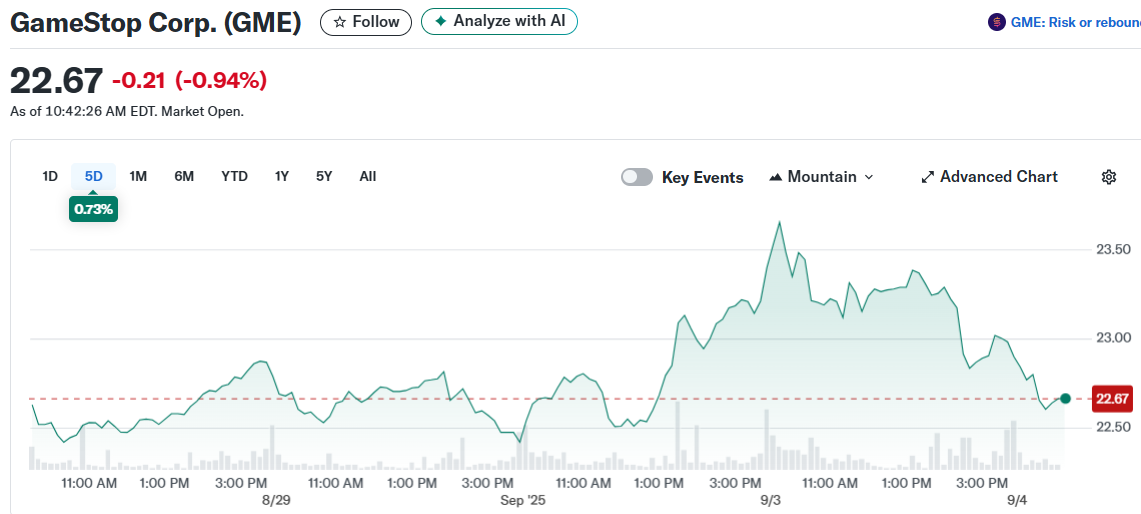Click the Follow star button
The width and height of the screenshot is (1141, 514).
366,22
